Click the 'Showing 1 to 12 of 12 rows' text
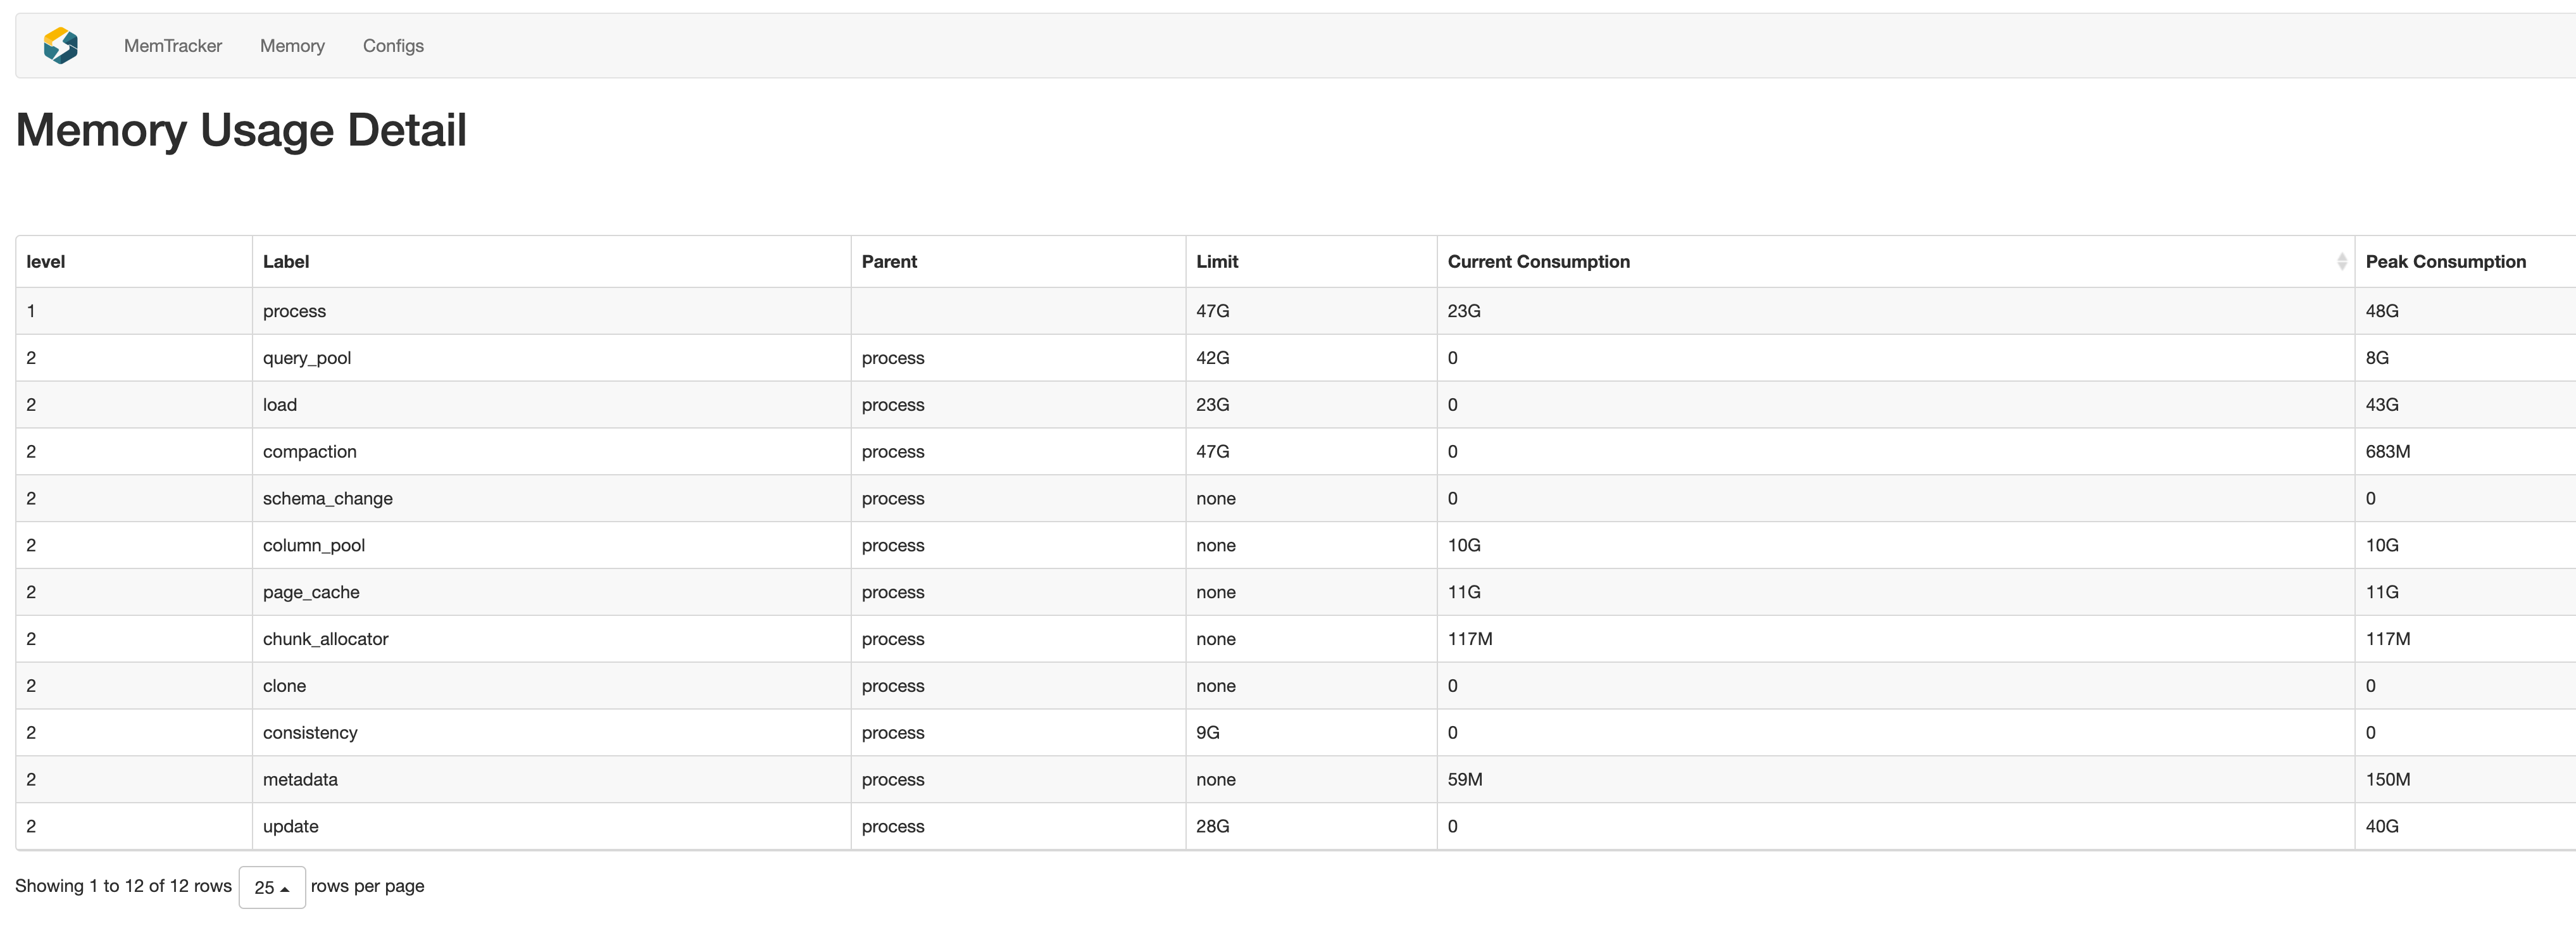Screen dimensions: 2576x928 pos(123,886)
